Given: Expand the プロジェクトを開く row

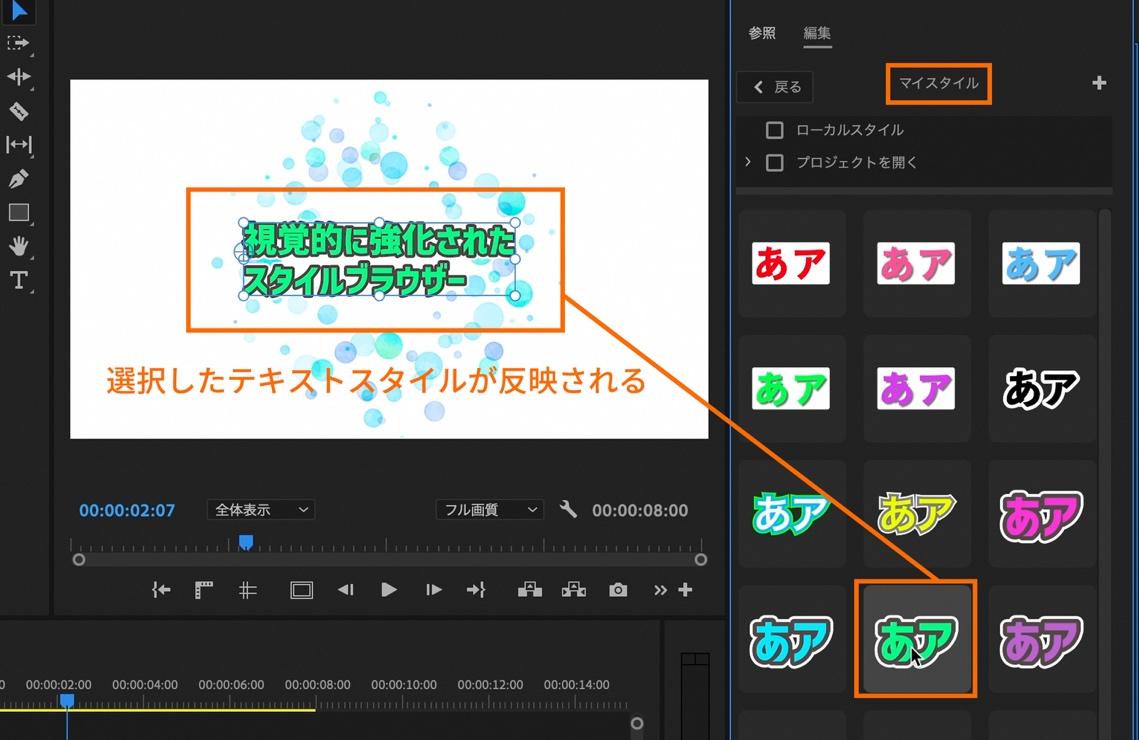Looking at the screenshot, I should point(747,161).
